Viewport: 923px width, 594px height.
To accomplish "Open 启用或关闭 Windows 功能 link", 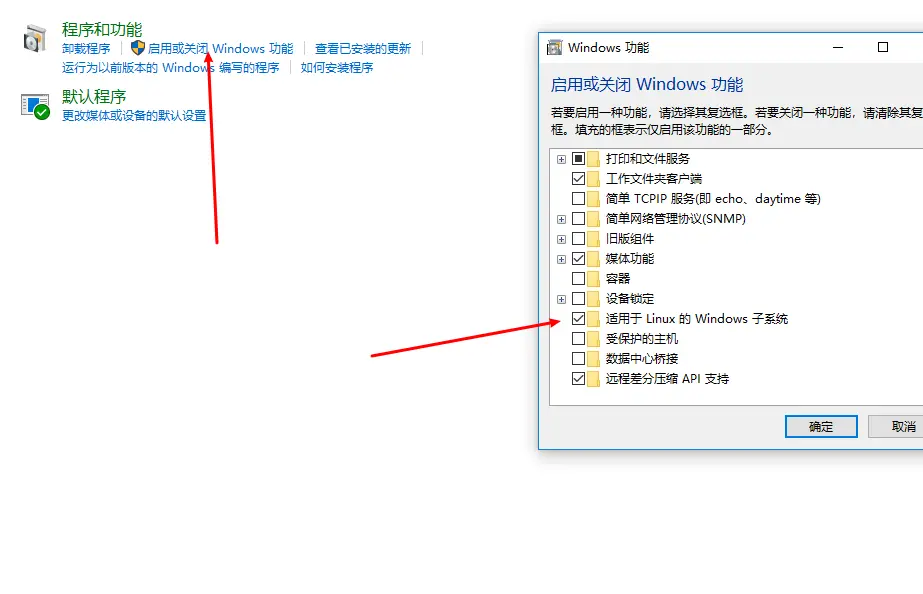I will click(x=220, y=48).
